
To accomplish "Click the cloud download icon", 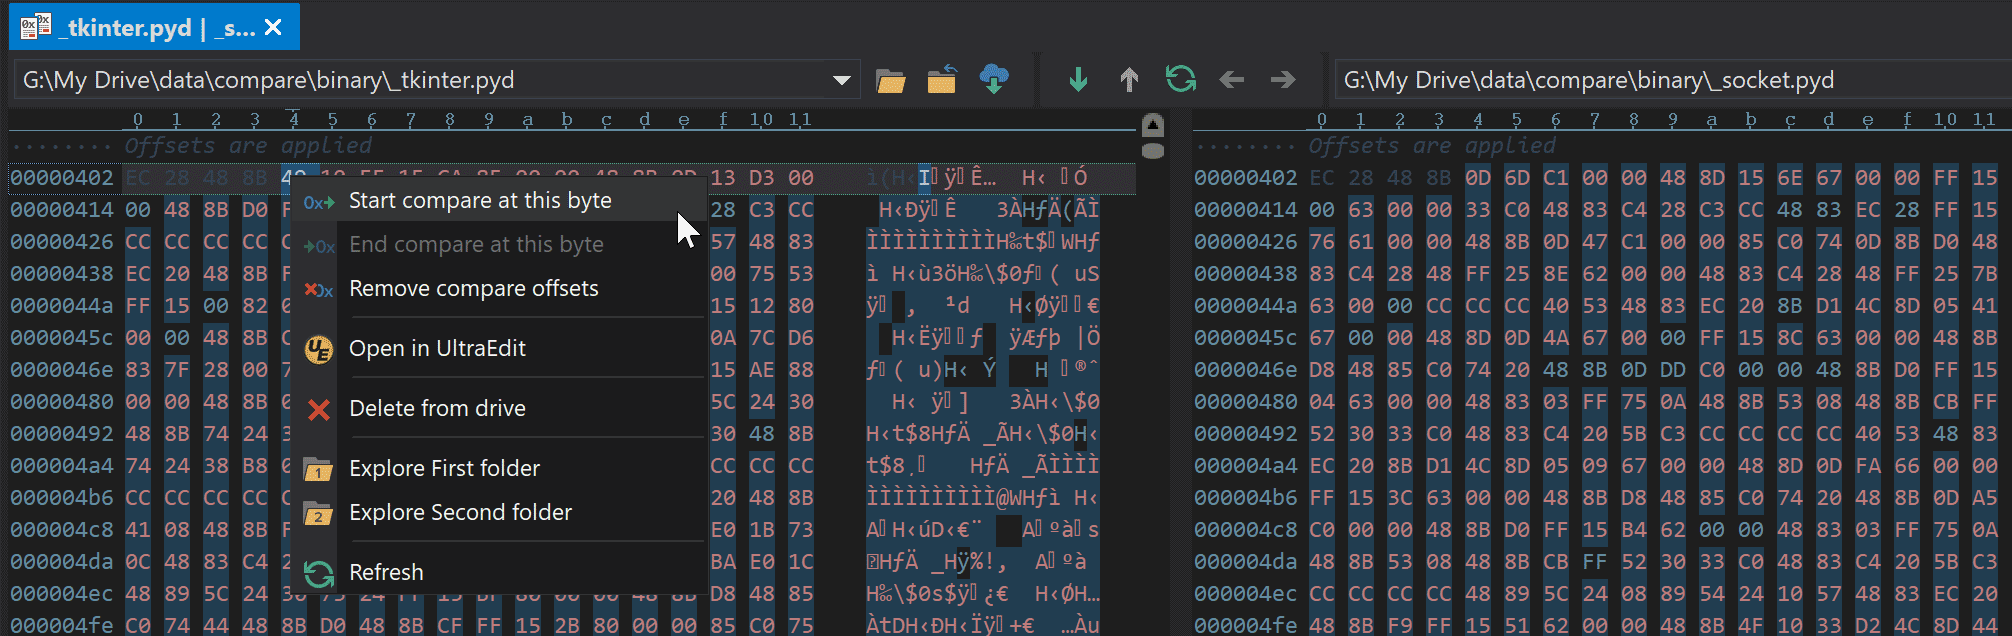I will click(994, 79).
